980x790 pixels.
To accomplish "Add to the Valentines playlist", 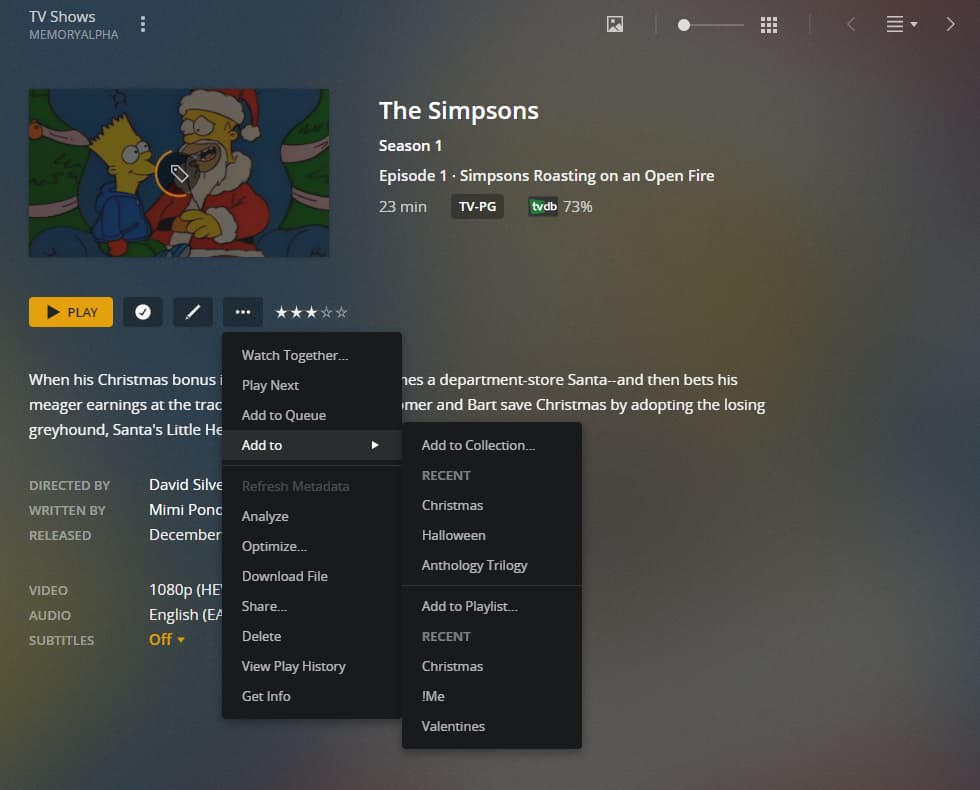I will click(492, 726).
